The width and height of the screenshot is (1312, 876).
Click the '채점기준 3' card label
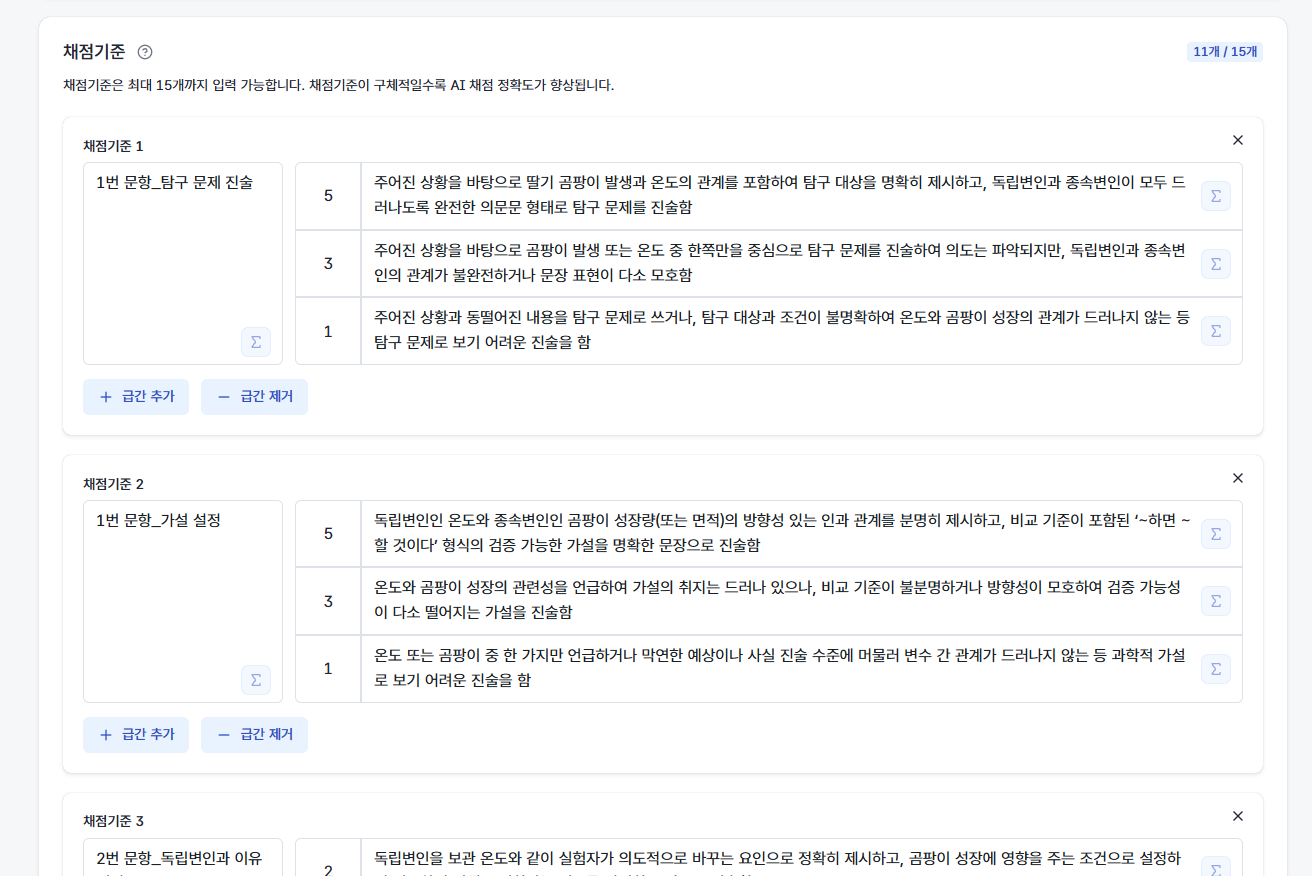pyautogui.click(x=113, y=822)
